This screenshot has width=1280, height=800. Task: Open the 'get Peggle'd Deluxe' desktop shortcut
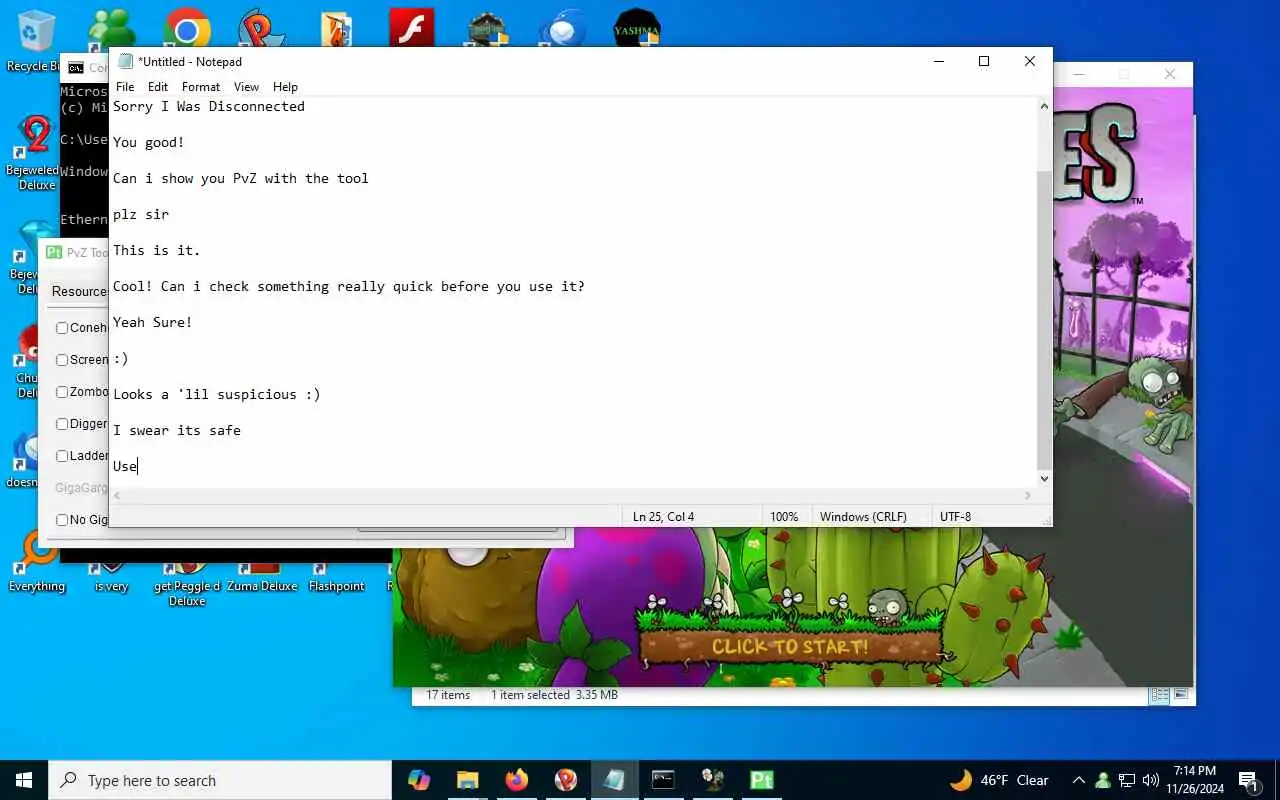[187, 585]
